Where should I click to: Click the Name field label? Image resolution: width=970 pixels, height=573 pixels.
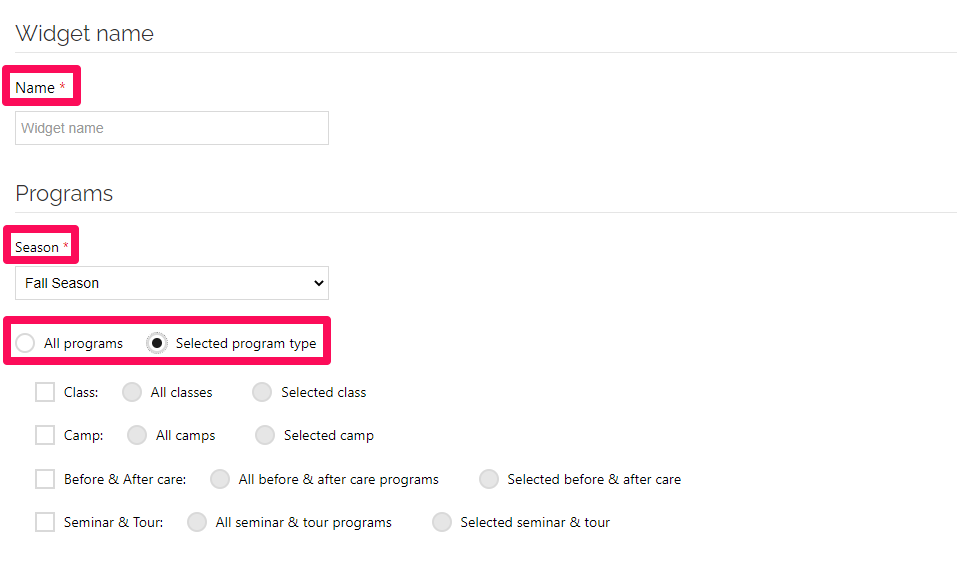pos(35,88)
